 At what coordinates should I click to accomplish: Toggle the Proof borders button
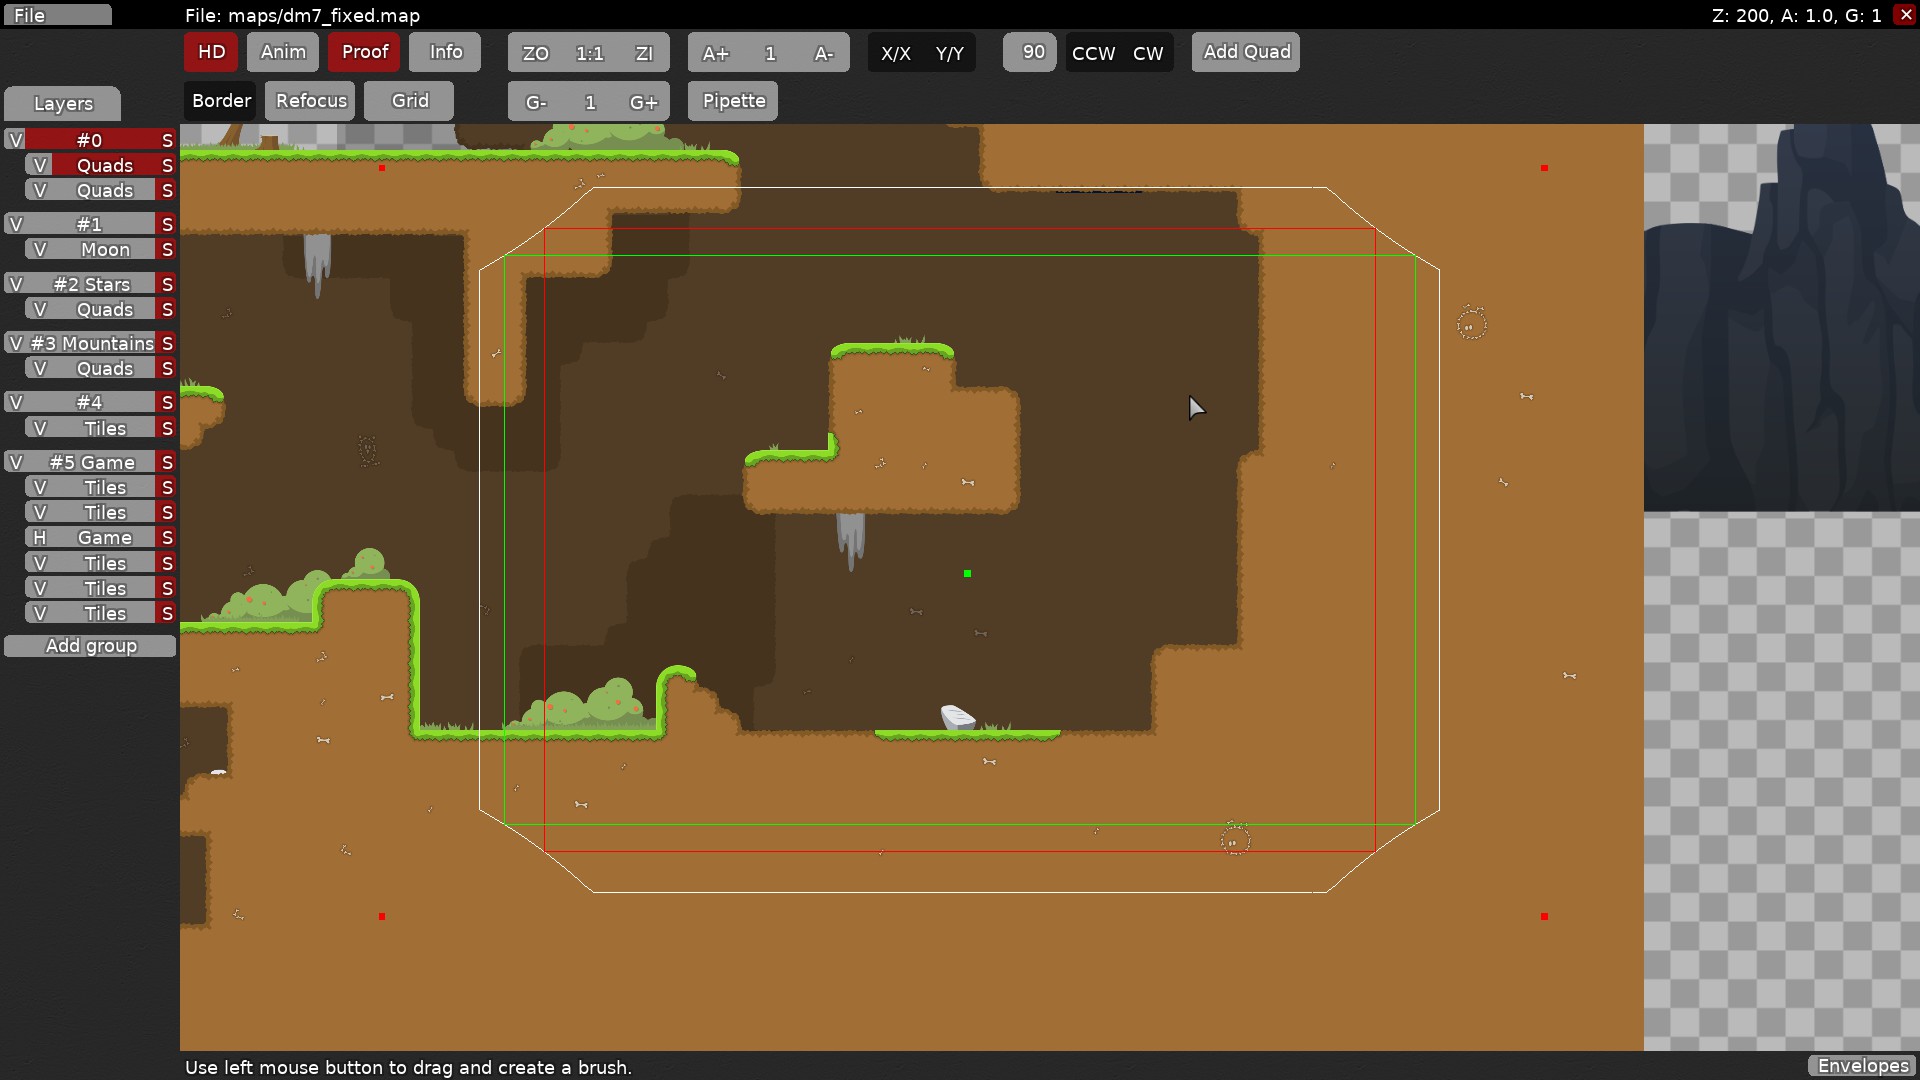(x=364, y=52)
